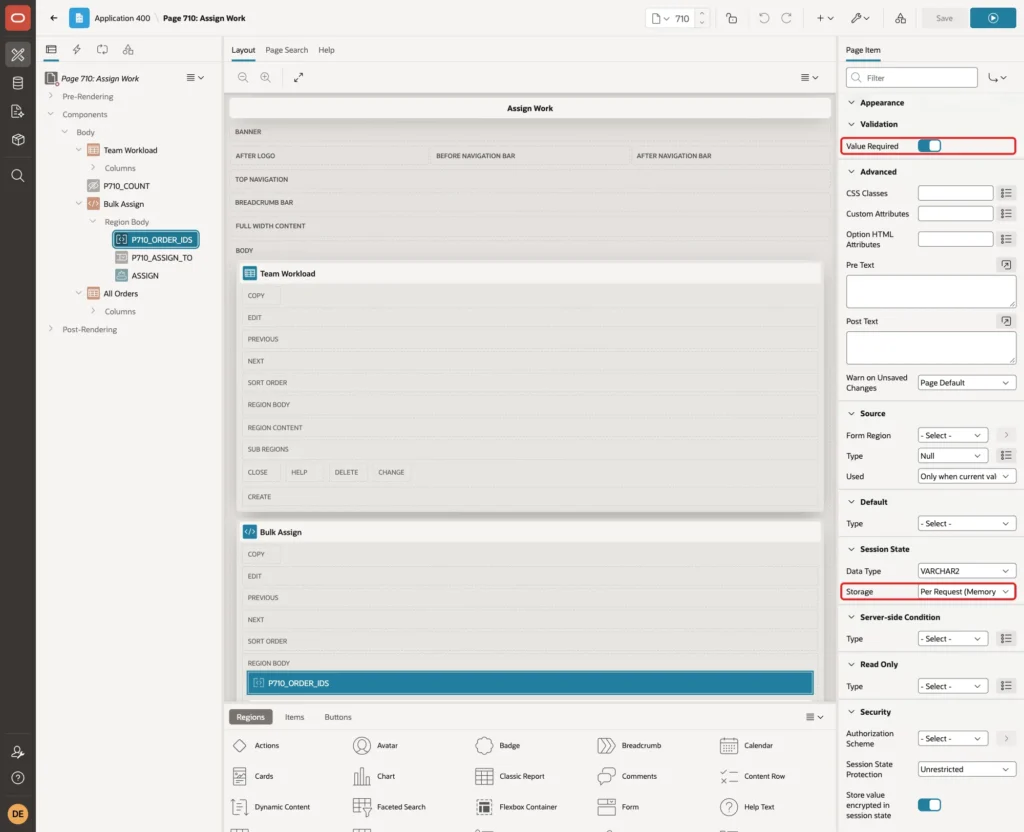Toggle the Value Required switch
Screen dimensions: 1024x832
coord(929,146)
